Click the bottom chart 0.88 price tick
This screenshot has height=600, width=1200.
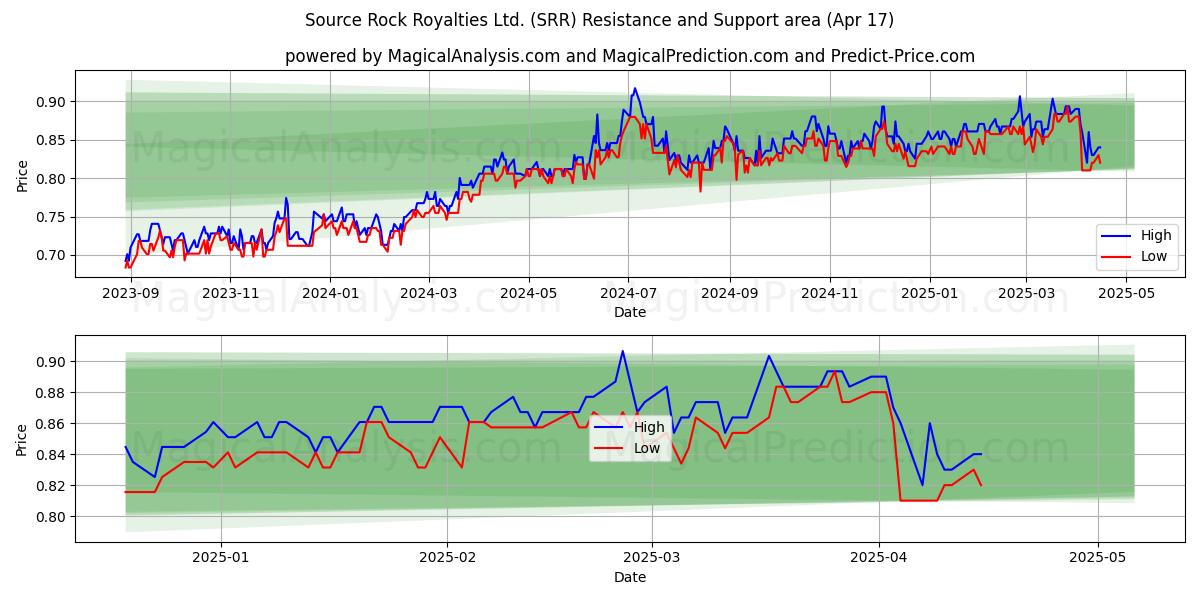click(x=53, y=393)
